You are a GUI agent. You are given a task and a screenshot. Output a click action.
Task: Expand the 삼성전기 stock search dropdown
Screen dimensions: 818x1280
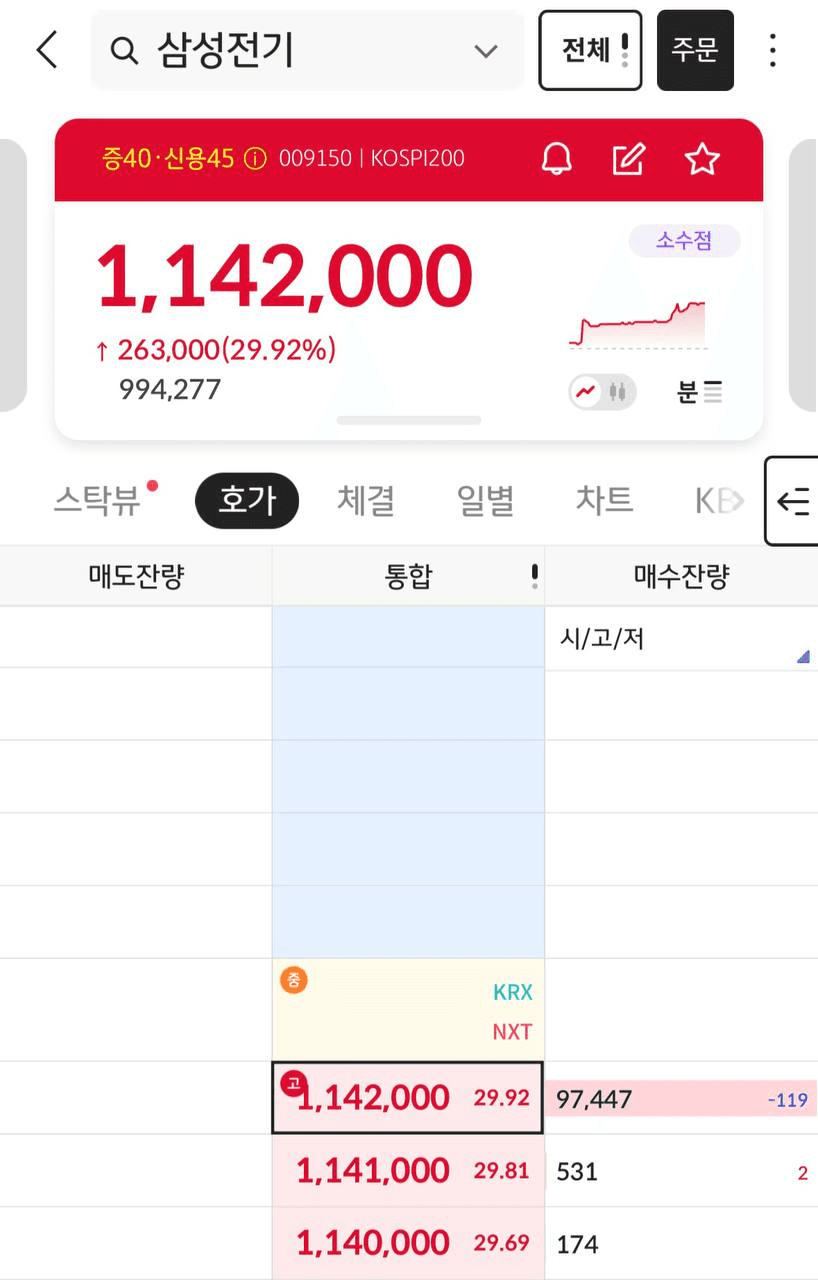coord(486,51)
